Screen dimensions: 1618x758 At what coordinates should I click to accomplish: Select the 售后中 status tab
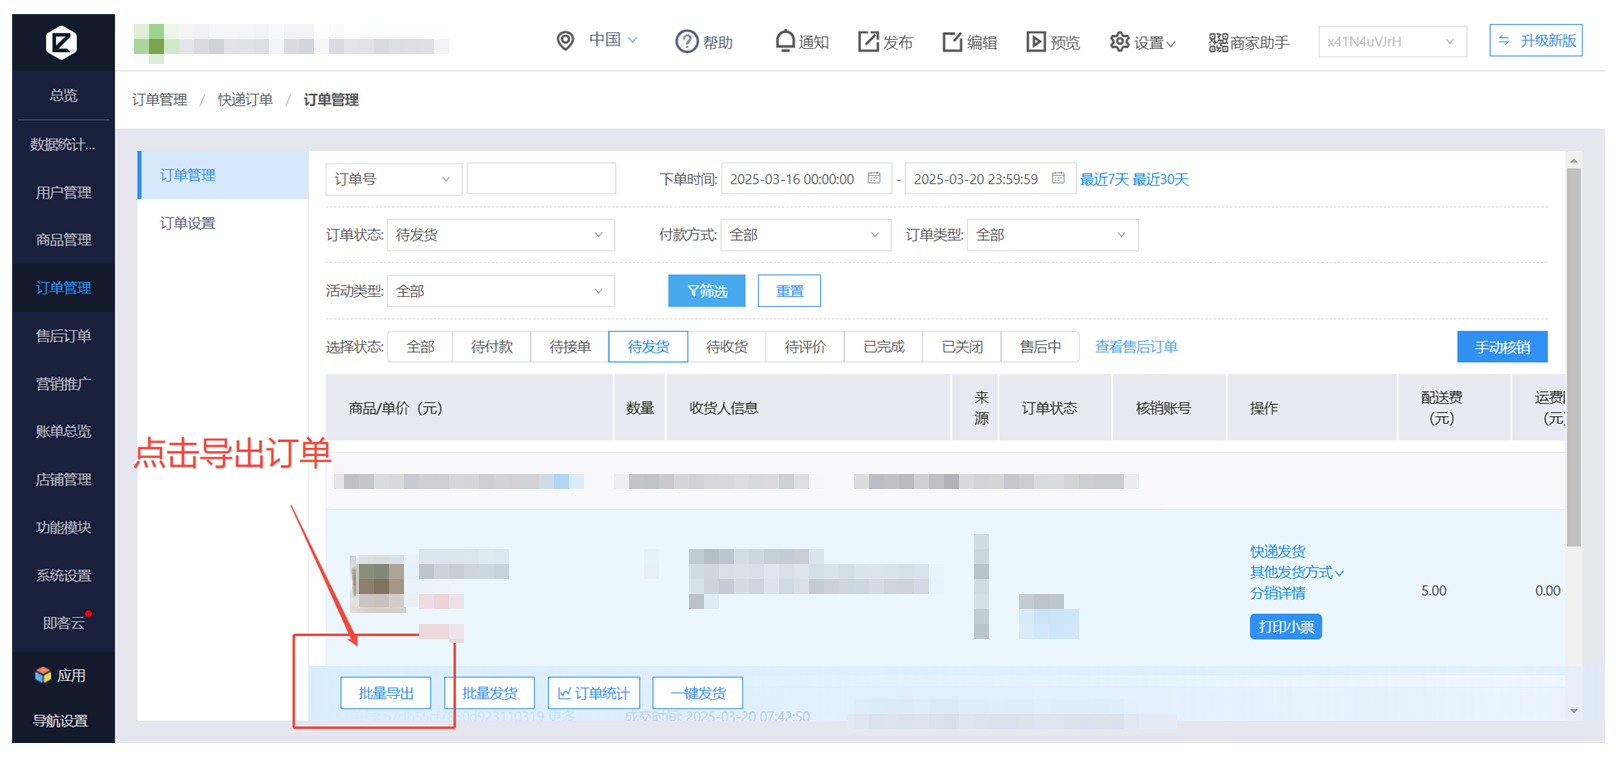point(1040,346)
